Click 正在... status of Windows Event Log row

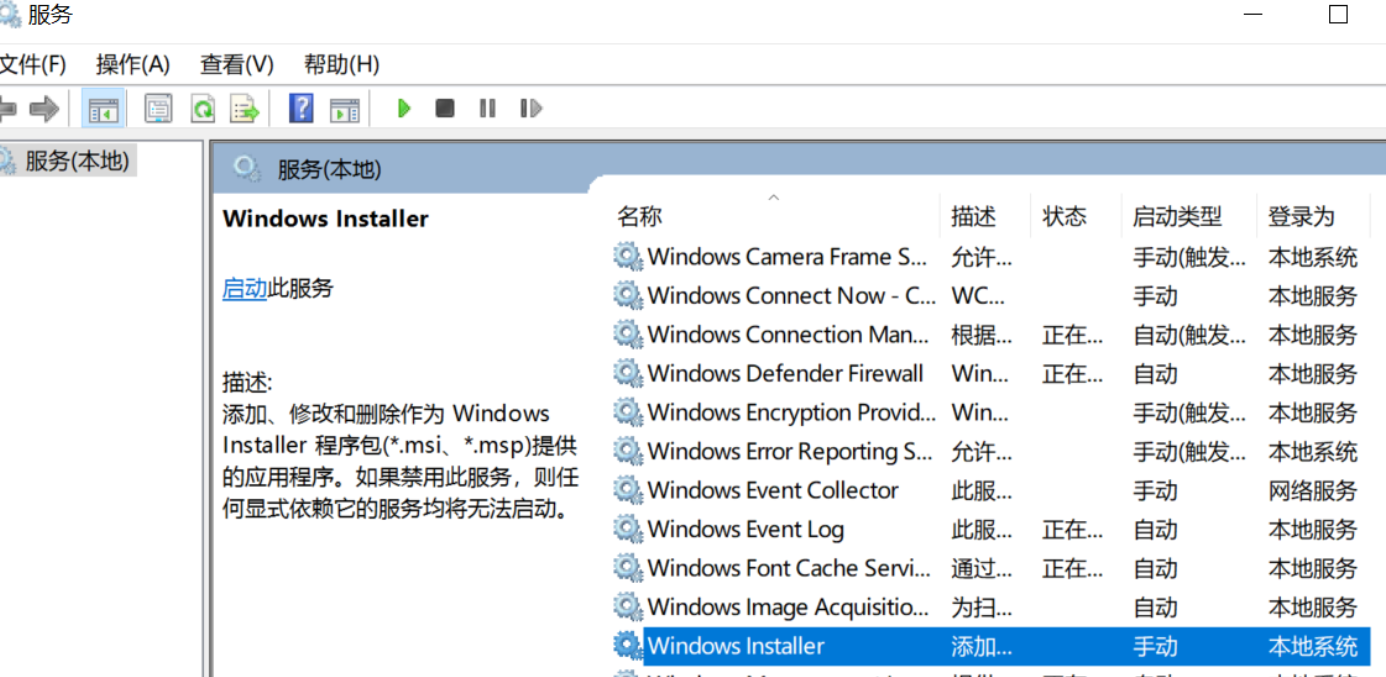(1072, 530)
